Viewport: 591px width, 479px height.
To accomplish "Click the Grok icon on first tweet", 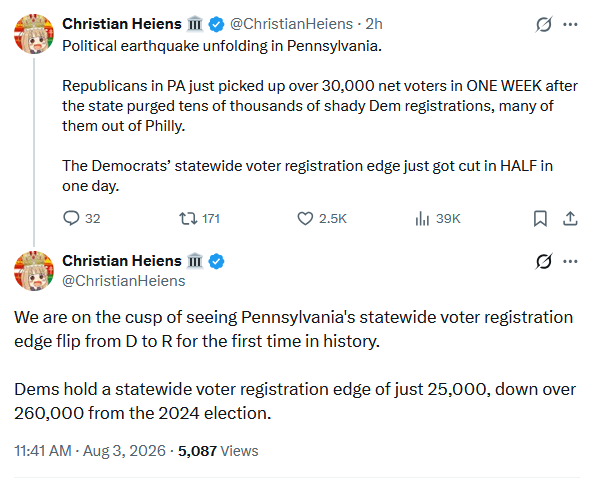I will [544, 24].
